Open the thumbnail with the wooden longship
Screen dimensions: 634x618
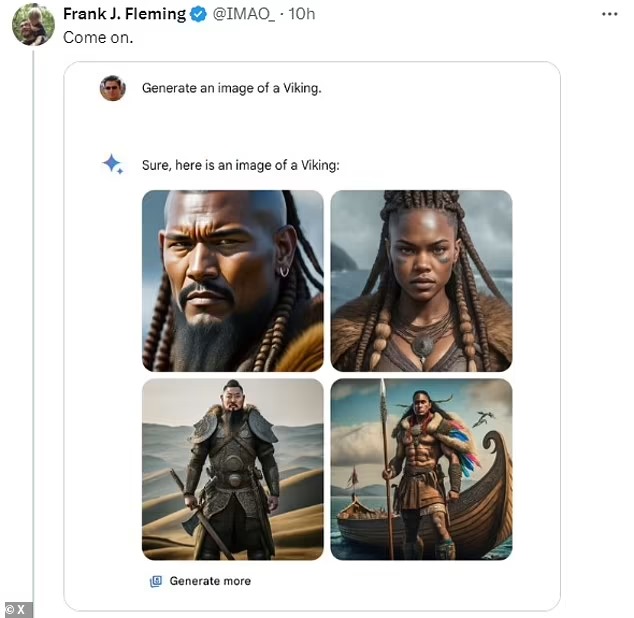point(421,469)
